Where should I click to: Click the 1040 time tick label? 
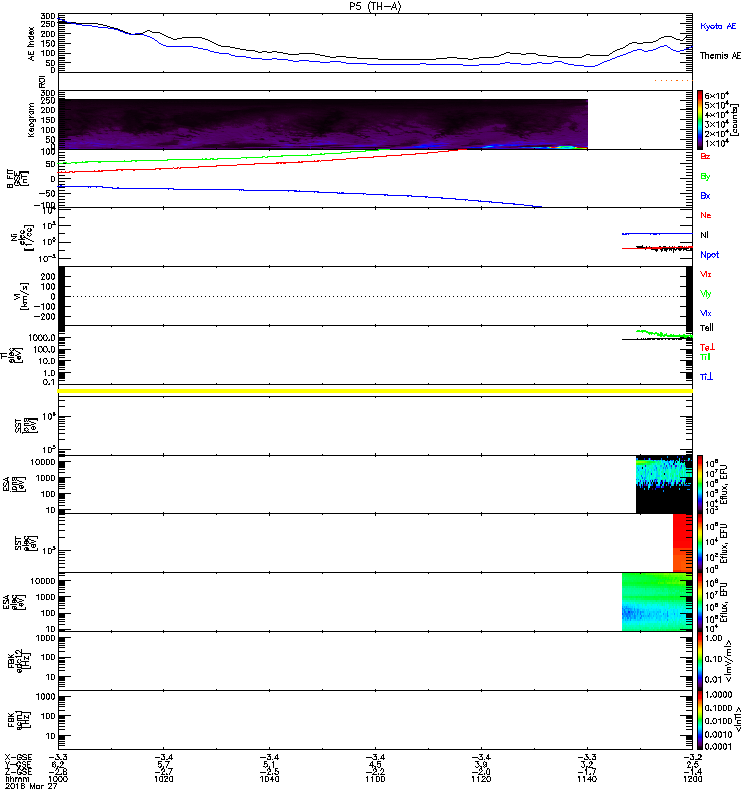[x=269, y=779]
